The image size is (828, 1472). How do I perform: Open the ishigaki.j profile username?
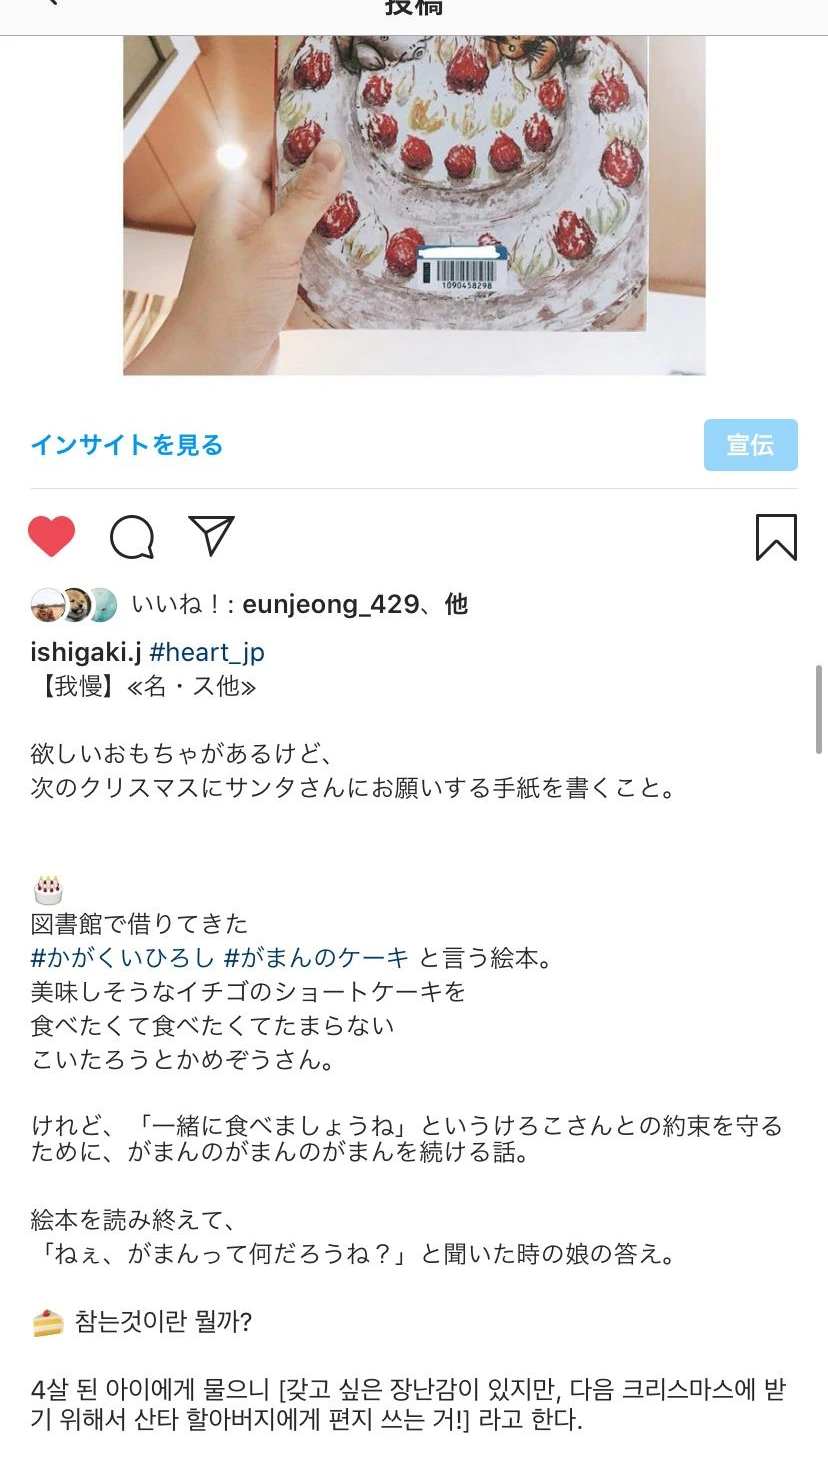point(86,653)
